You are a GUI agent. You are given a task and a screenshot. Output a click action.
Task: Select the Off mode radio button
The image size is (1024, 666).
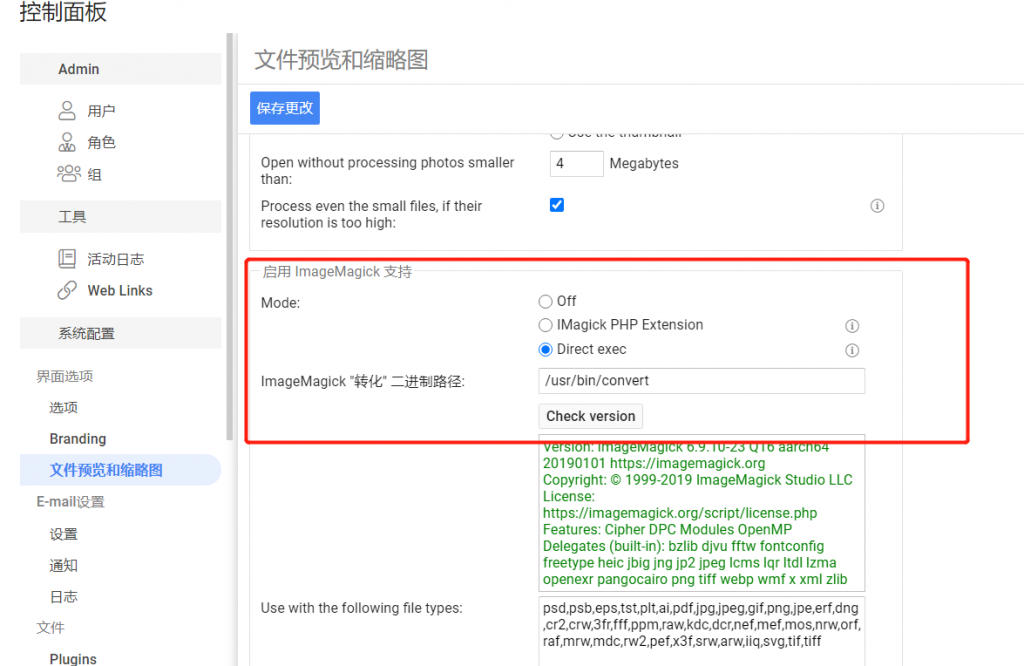click(x=545, y=301)
